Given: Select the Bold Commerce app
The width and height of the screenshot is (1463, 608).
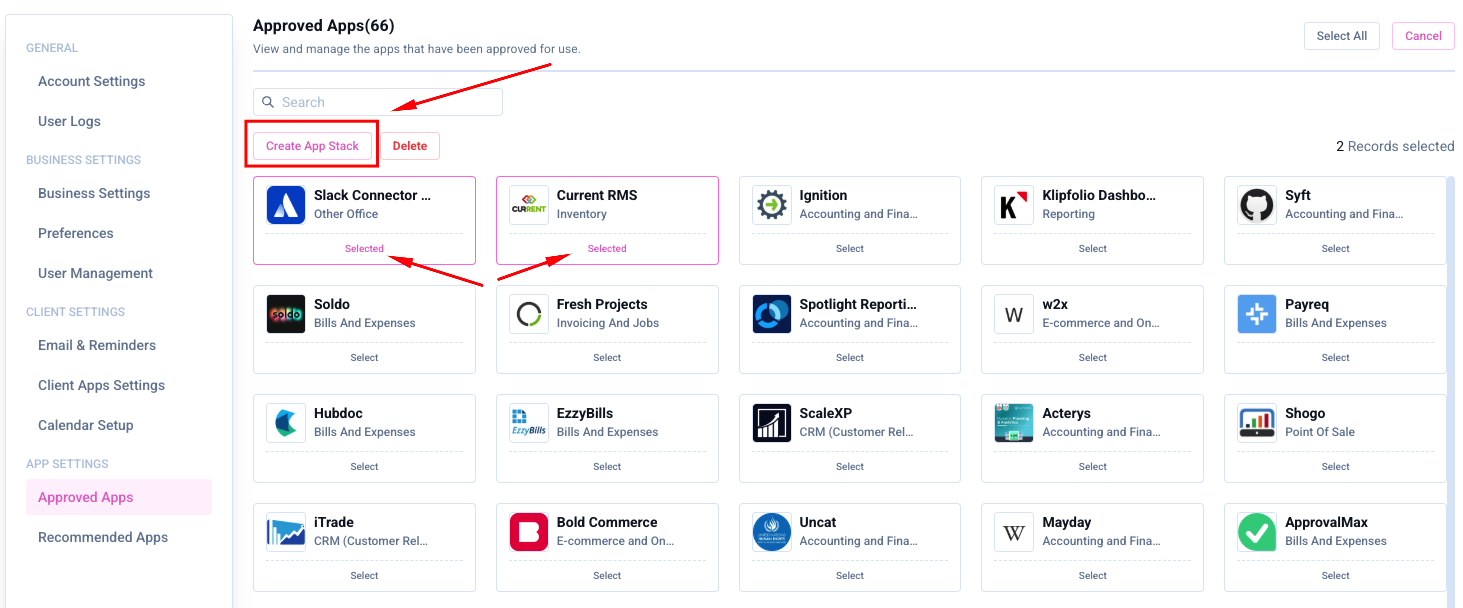Looking at the screenshot, I should coord(607,576).
